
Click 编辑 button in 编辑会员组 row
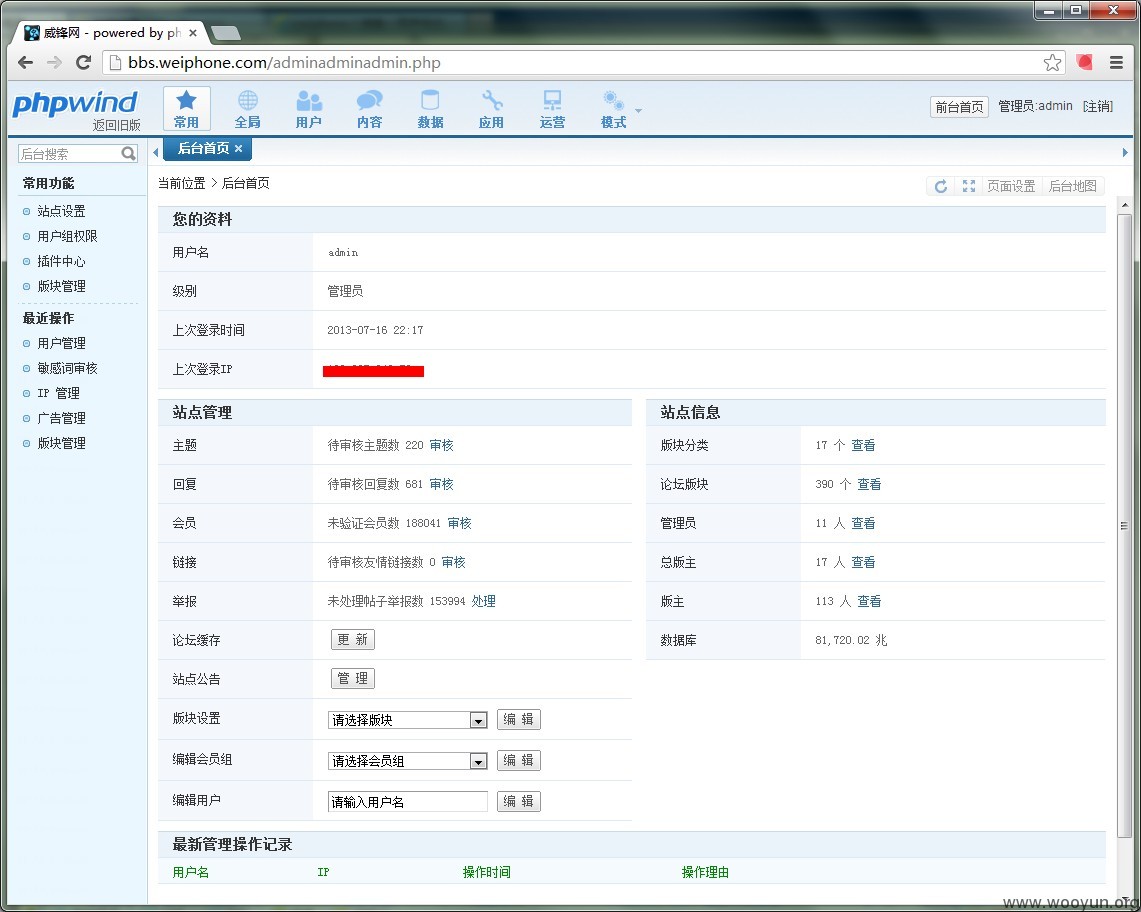click(519, 760)
